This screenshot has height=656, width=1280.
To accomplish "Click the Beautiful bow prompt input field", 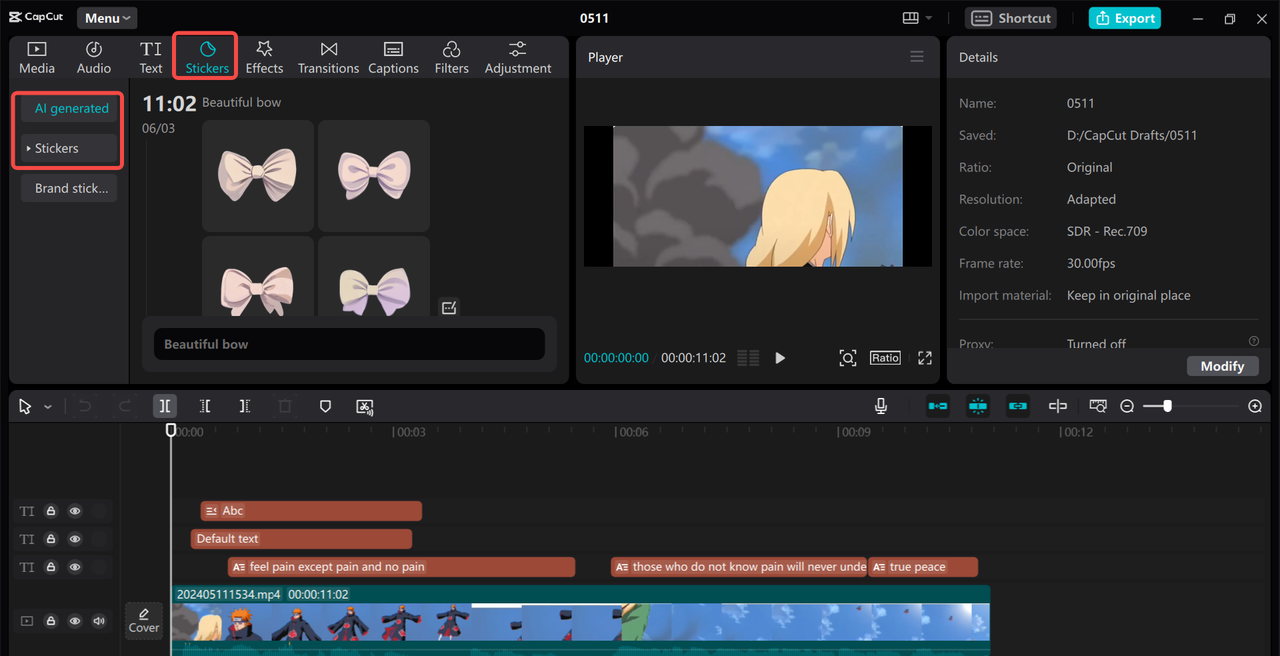I will click(x=349, y=344).
